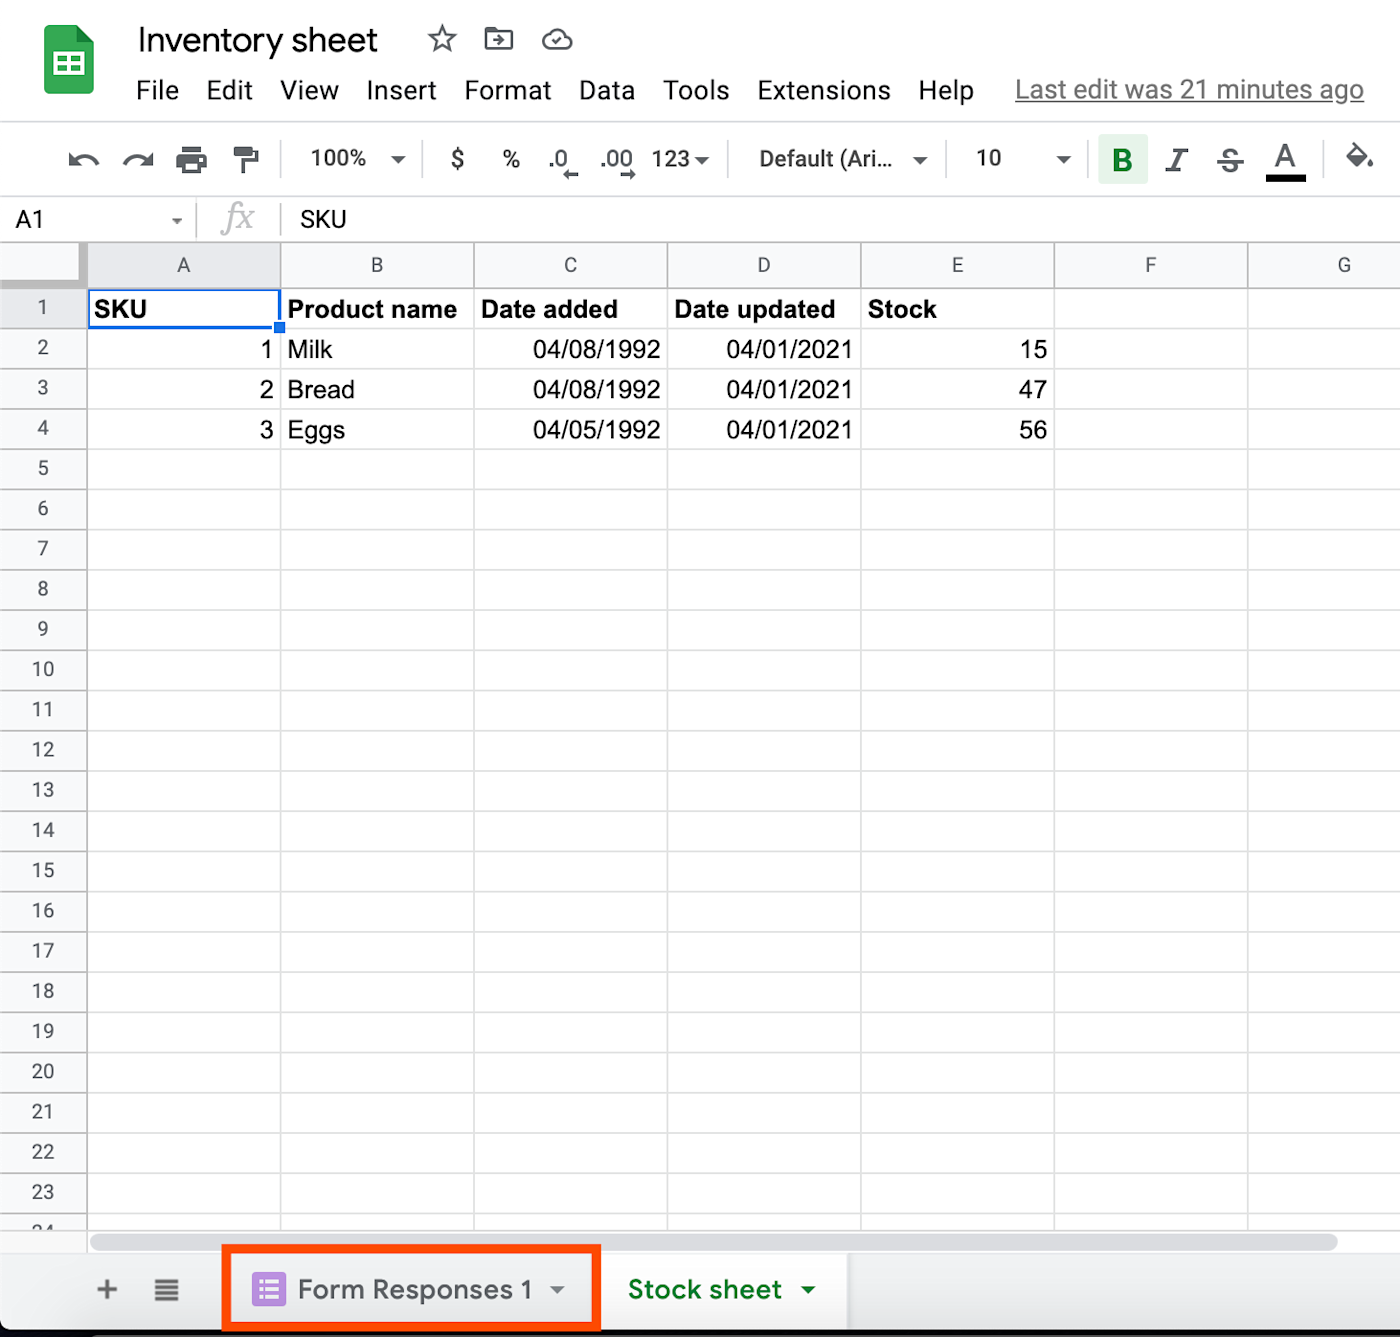This screenshot has width=1400, height=1337.
Task: Select the stock value 47 cell
Action: coord(958,389)
